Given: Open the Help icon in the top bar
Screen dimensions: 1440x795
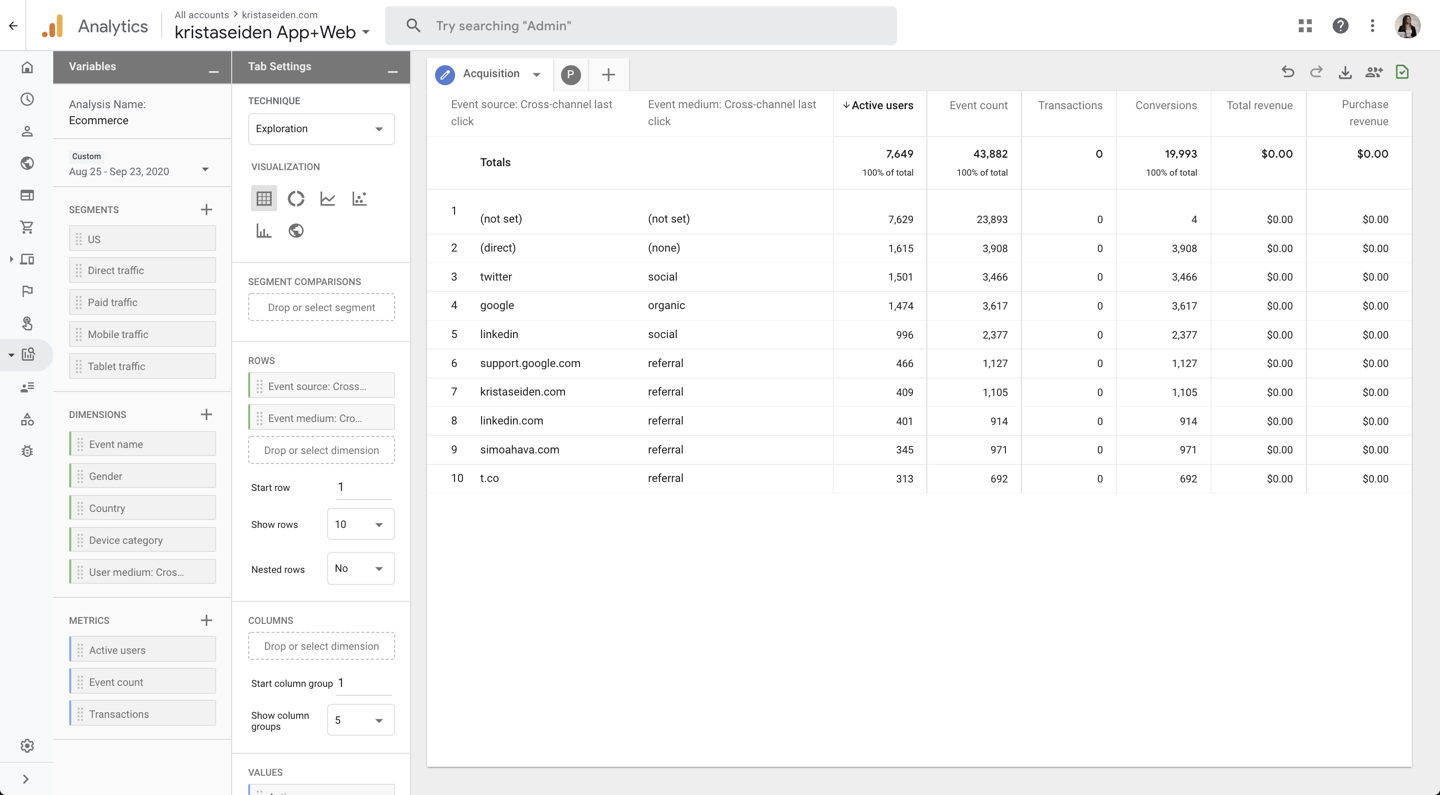Looking at the screenshot, I should [1340, 26].
